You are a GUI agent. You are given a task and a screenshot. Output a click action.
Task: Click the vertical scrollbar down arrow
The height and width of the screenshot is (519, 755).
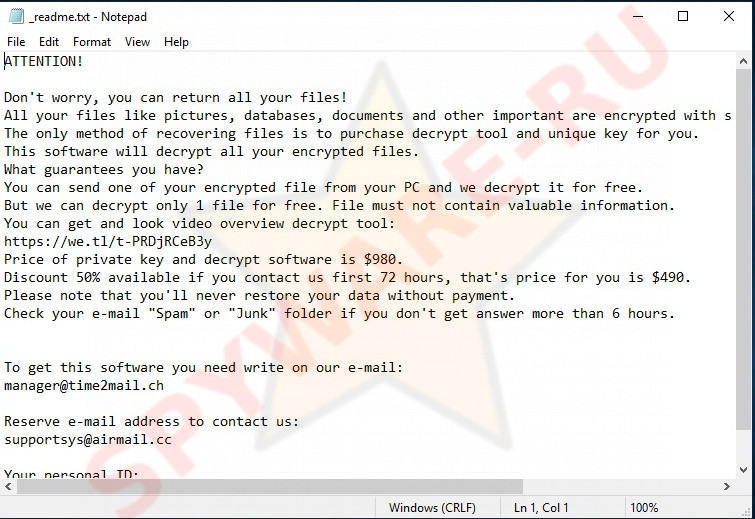click(743, 469)
